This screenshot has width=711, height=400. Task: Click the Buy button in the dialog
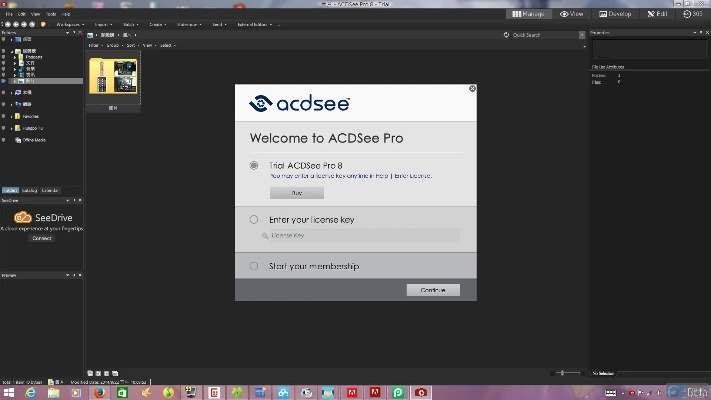(x=296, y=192)
